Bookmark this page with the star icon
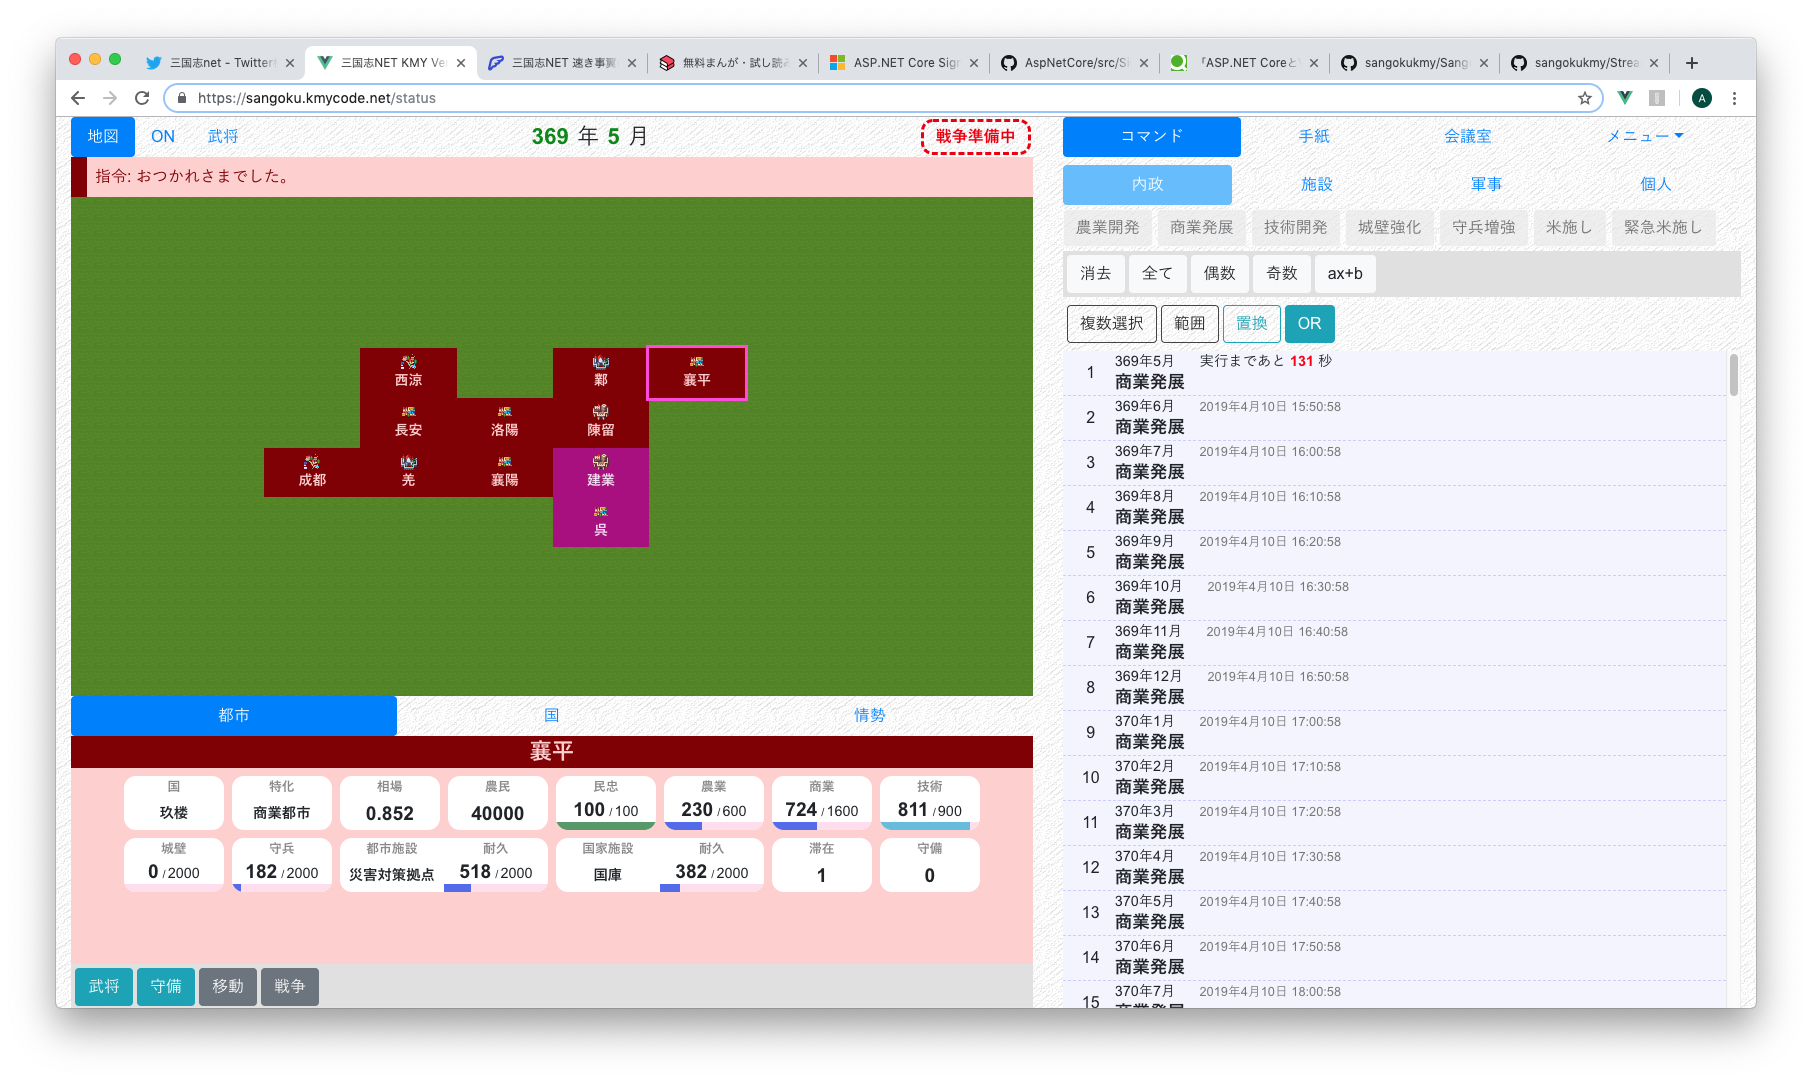Screen dimensions: 1812x1082 (1585, 98)
